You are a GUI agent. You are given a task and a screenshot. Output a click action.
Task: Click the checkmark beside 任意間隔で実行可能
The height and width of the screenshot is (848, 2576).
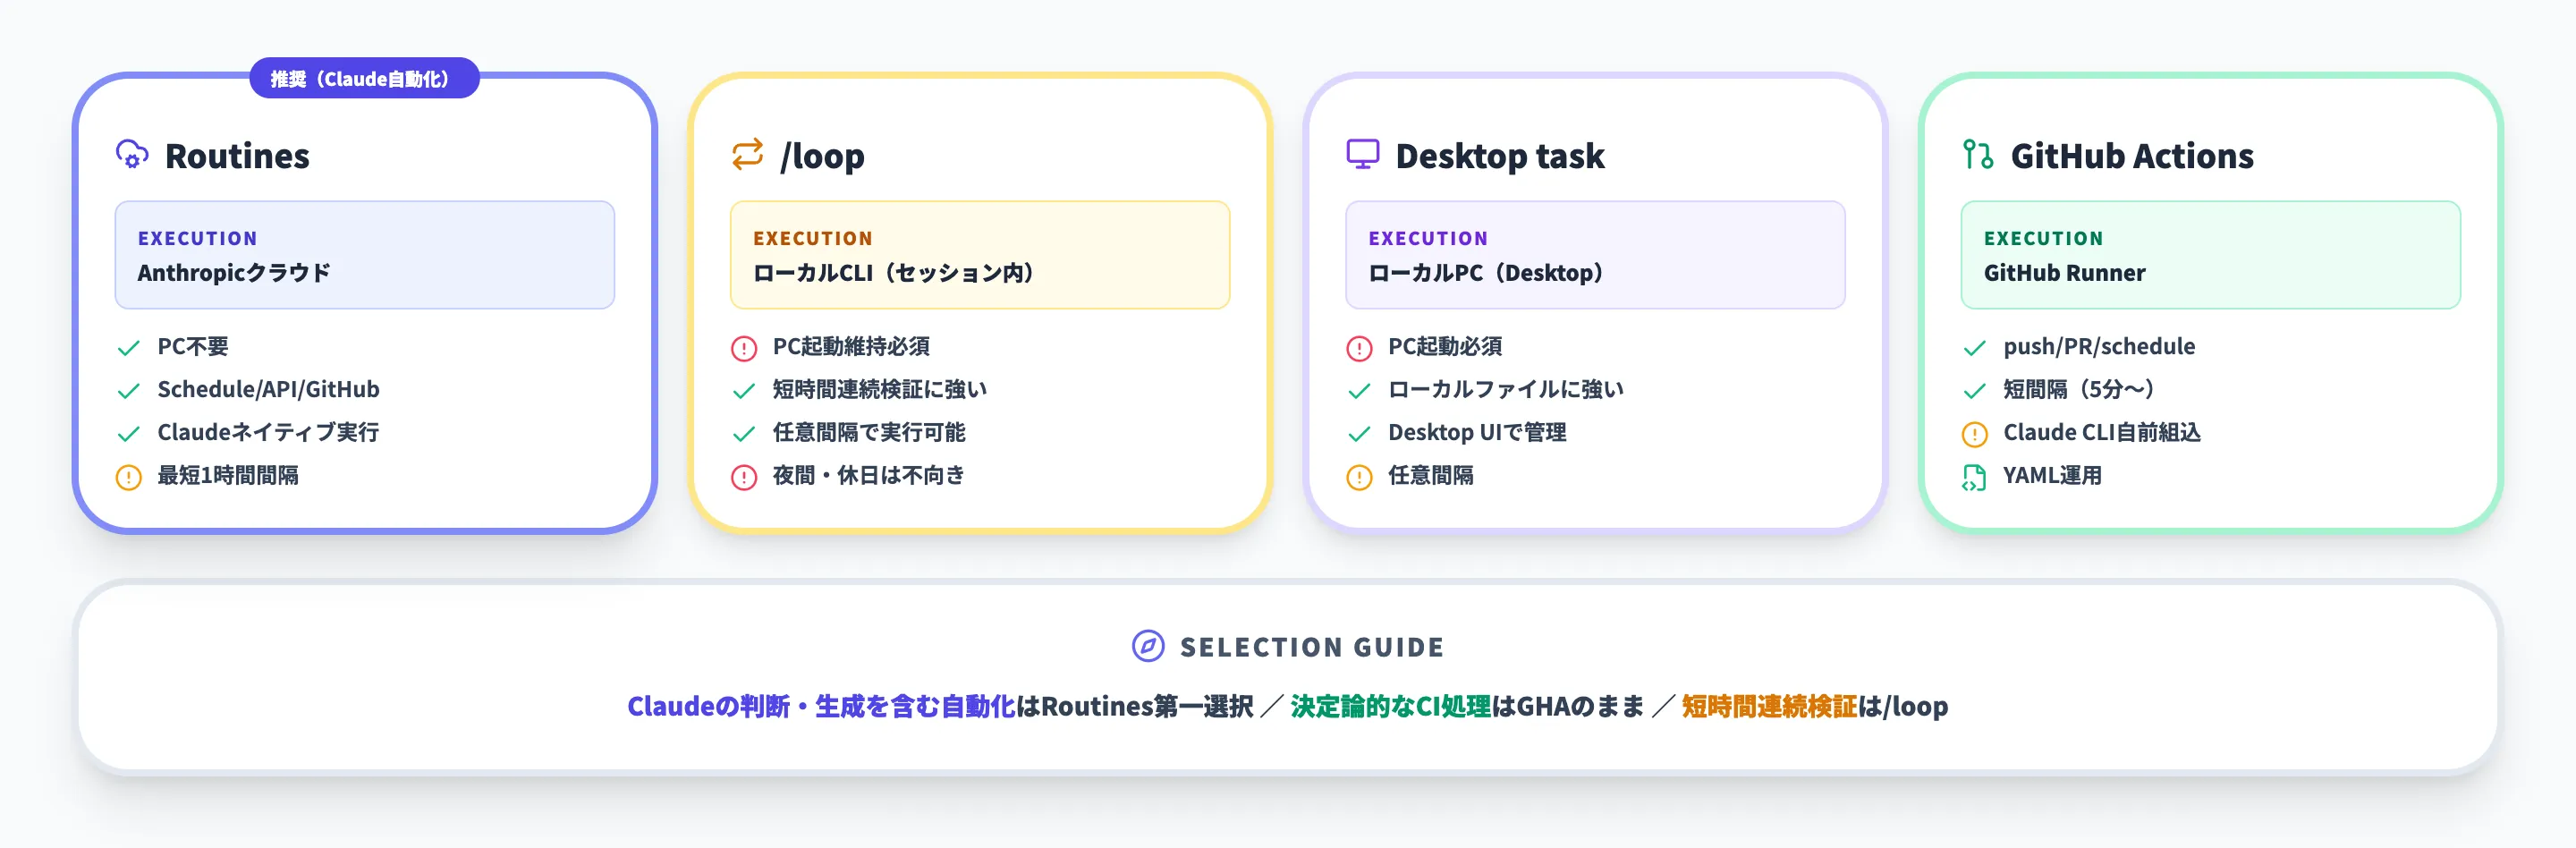(x=744, y=434)
